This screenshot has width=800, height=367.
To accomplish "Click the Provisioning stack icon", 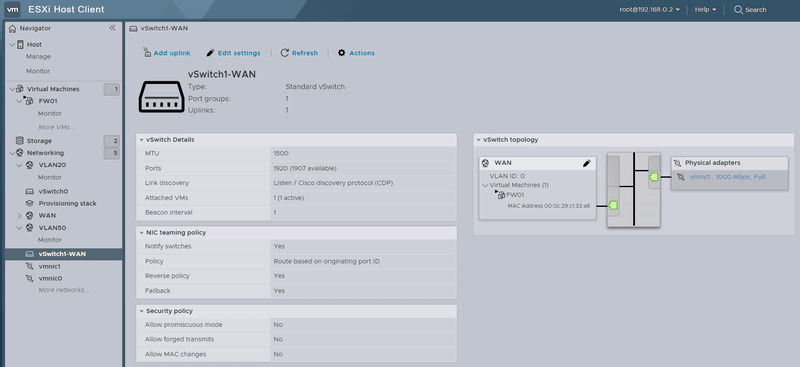I will pyautogui.click(x=30, y=203).
